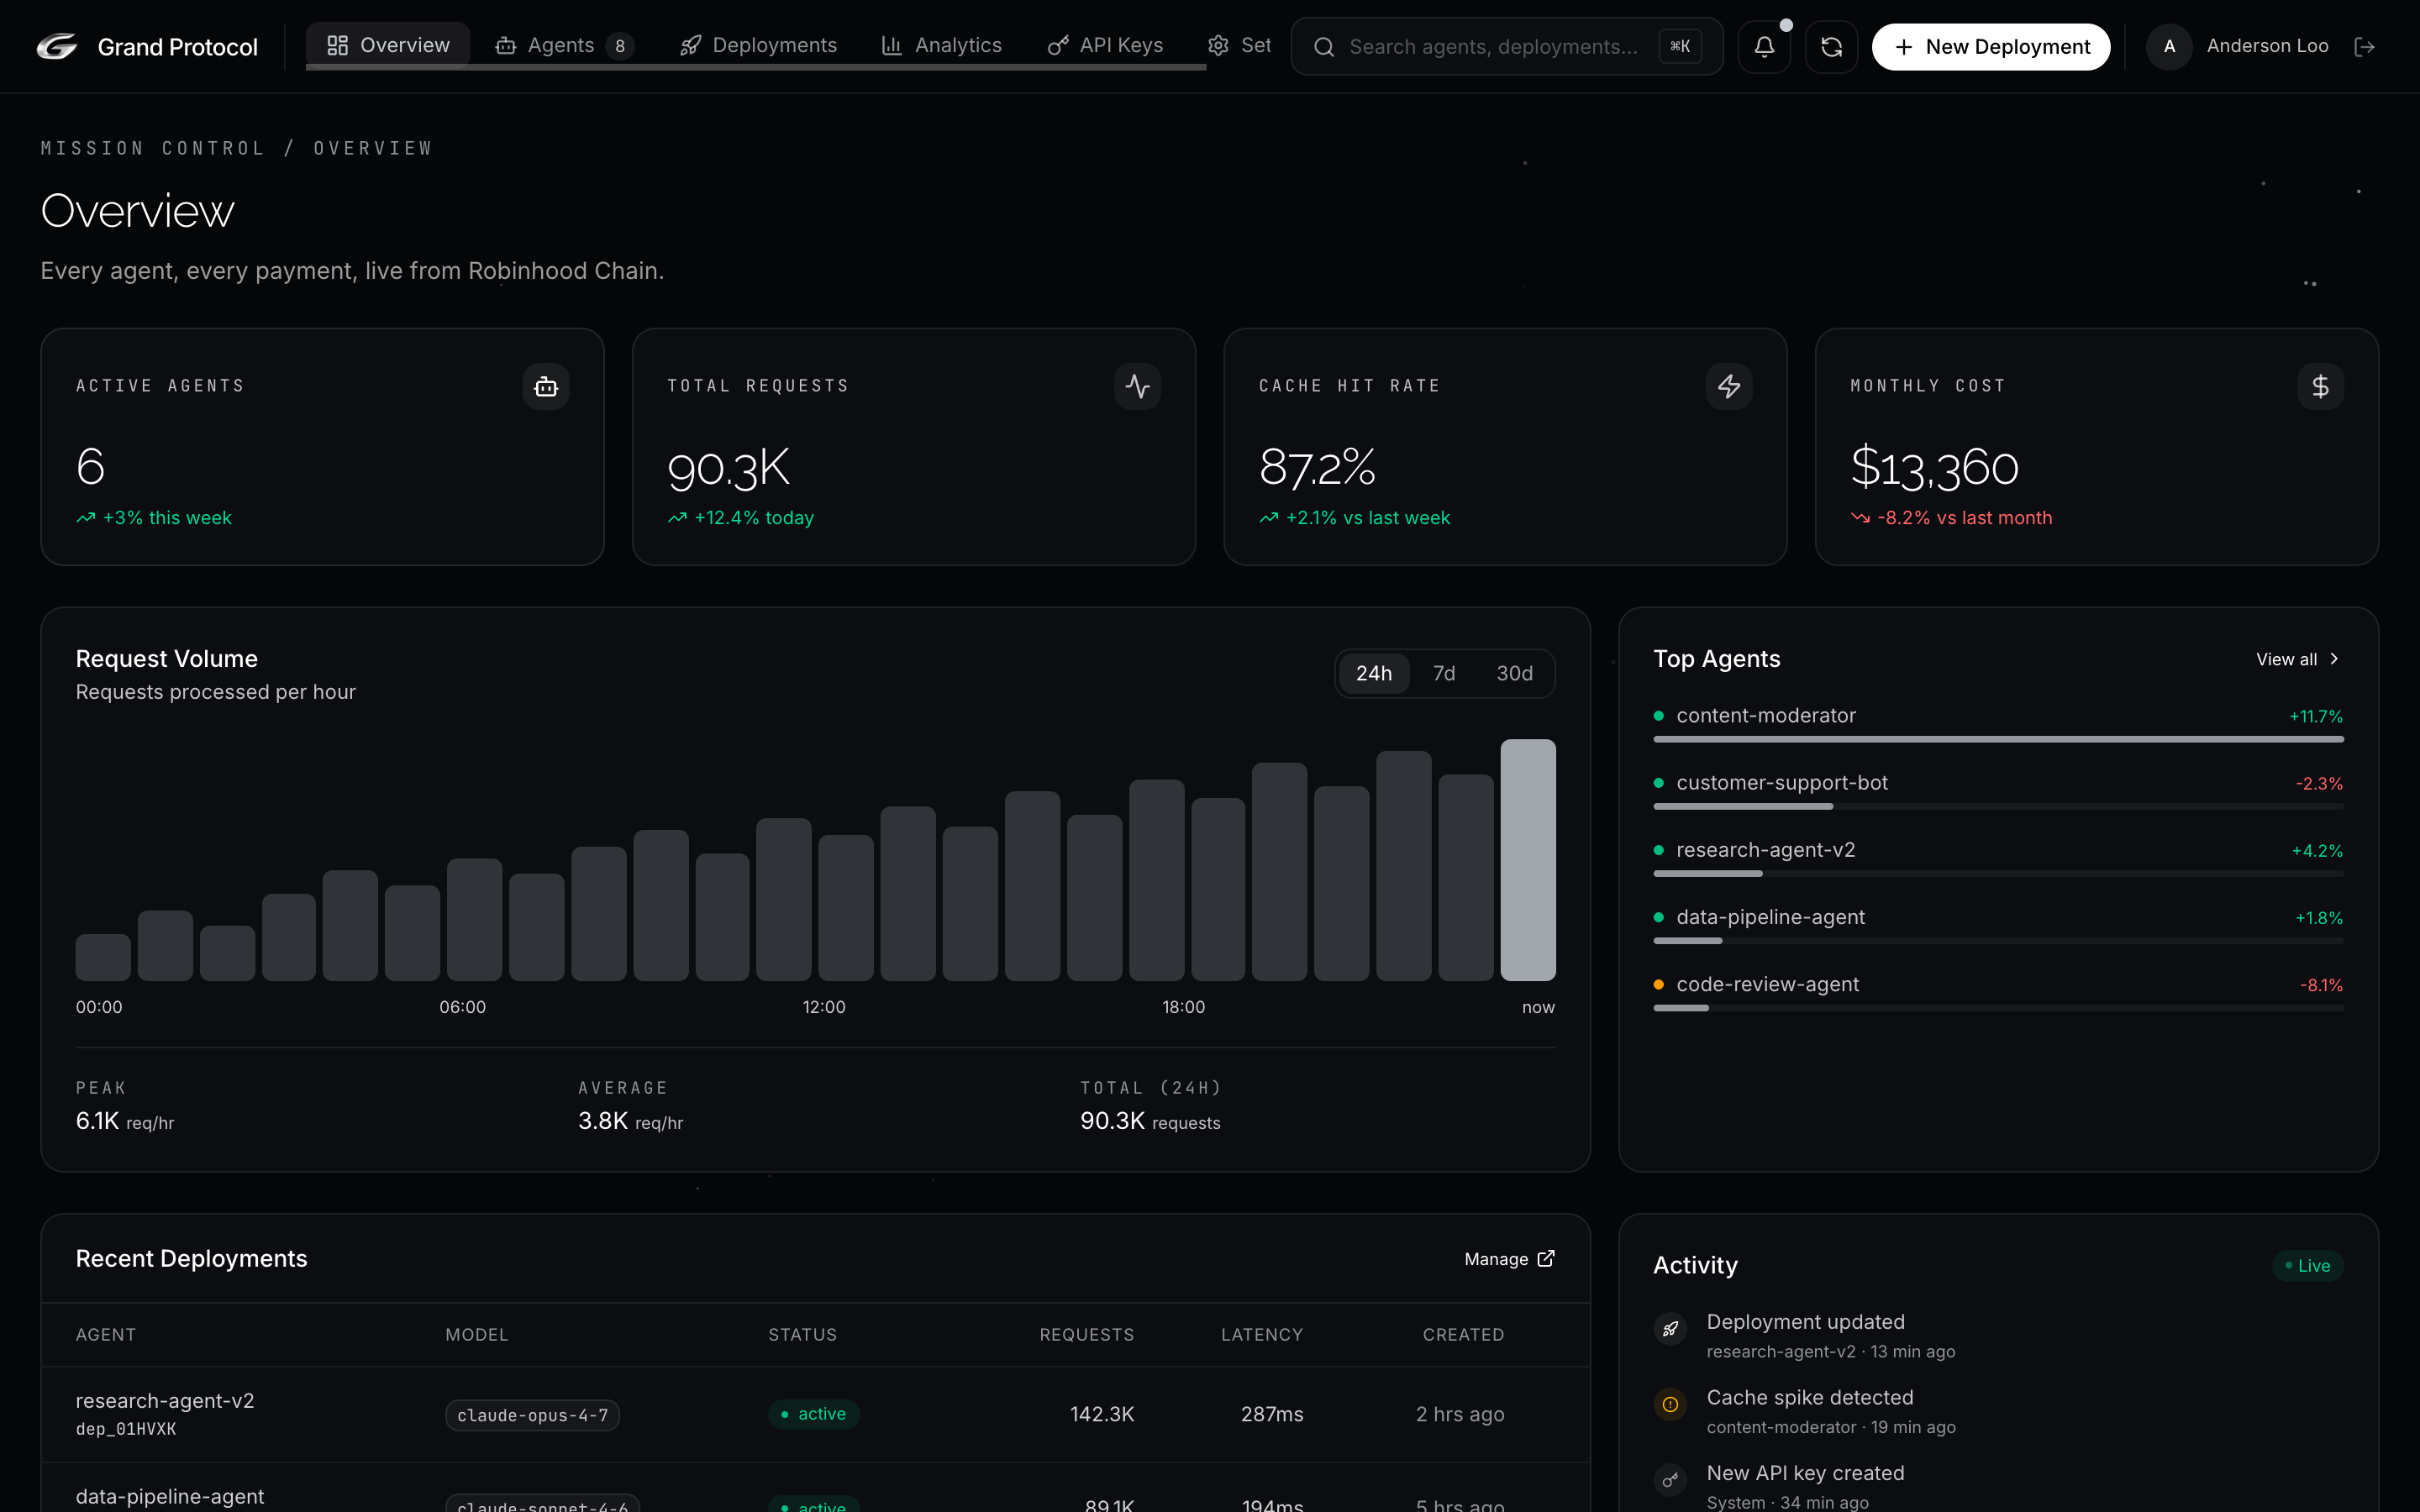Click the New Deployment button
The image size is (2420, 1512).
pos(1991,47)
